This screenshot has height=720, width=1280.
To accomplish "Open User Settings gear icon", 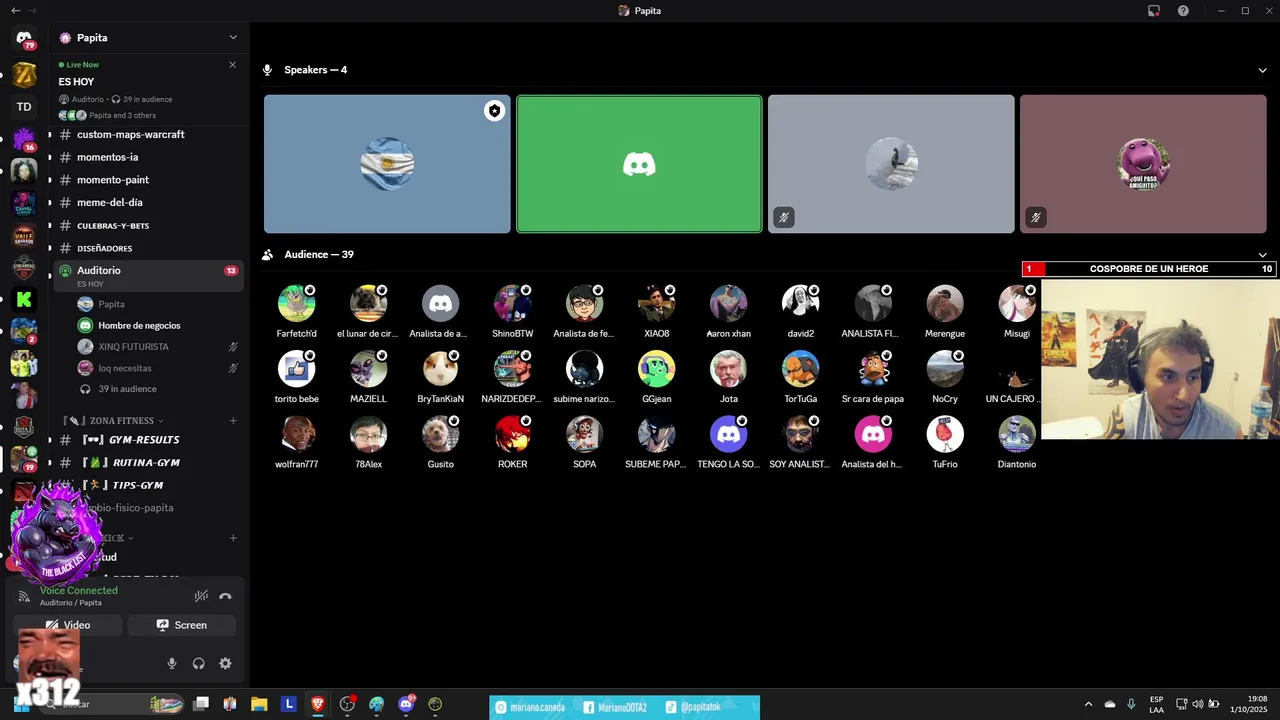I will click(x=225, y=663).
